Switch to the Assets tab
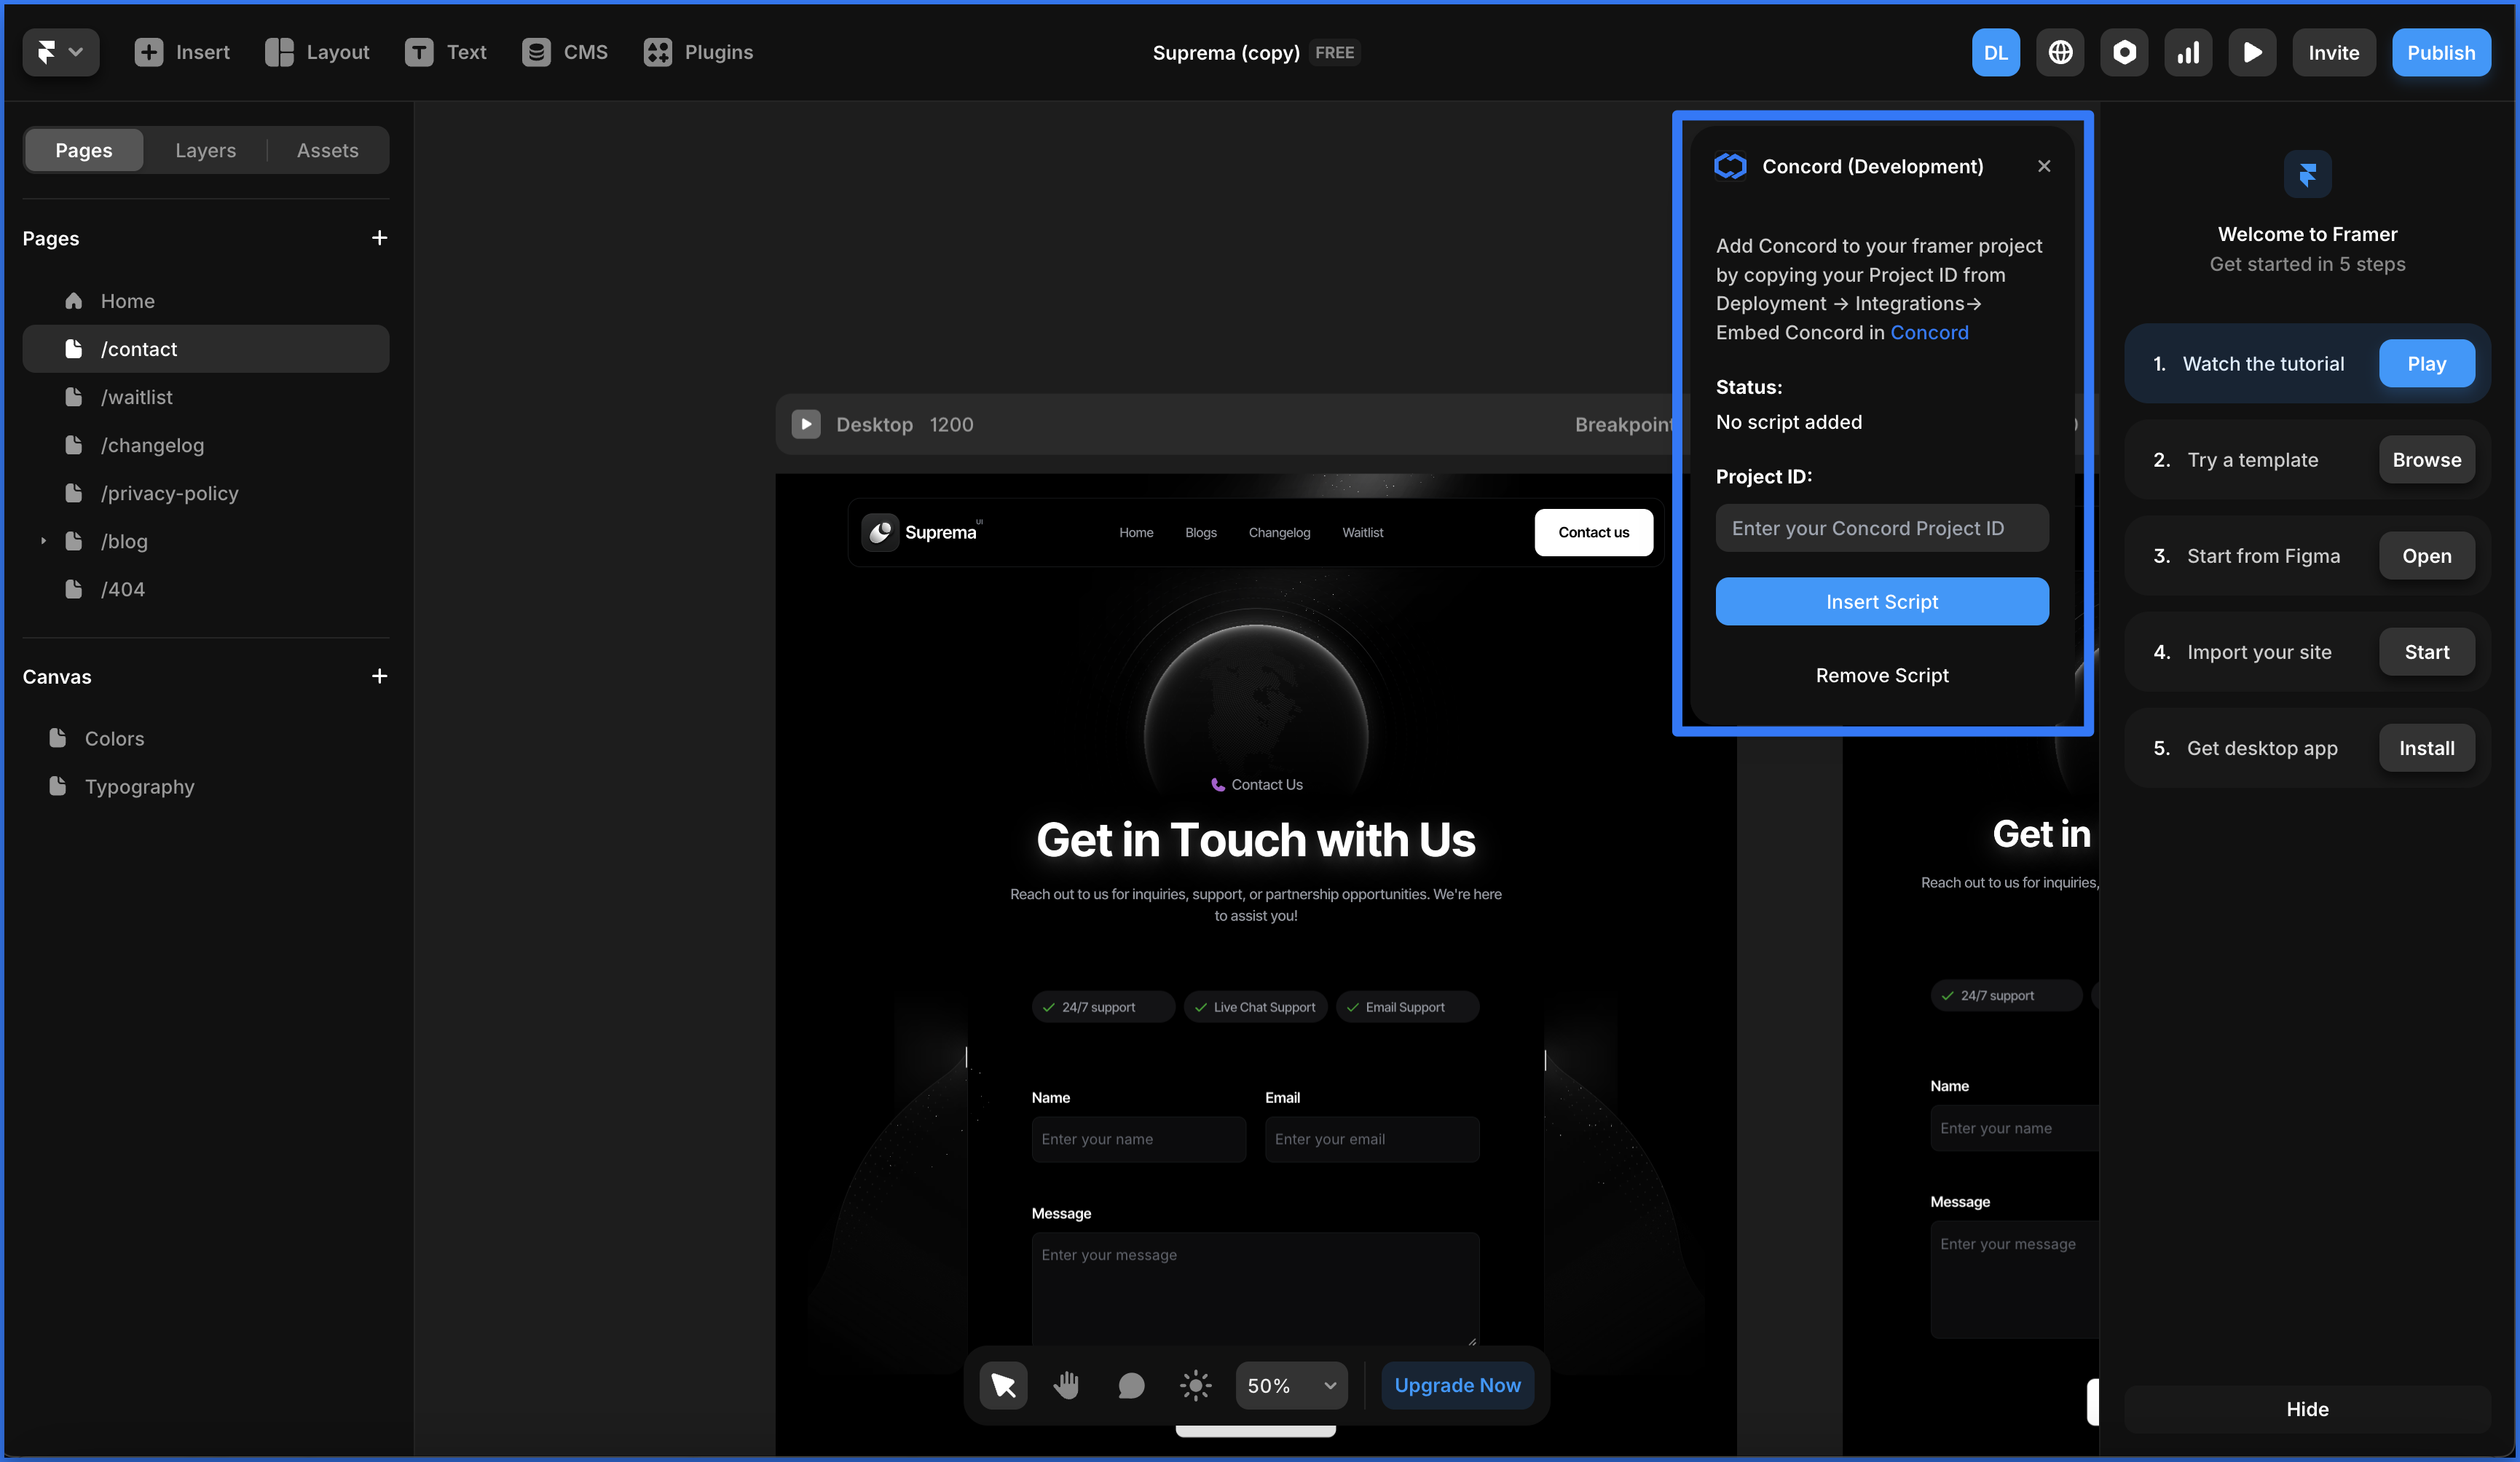This screenshot has width=2520, height=1462. coord(327,150)
